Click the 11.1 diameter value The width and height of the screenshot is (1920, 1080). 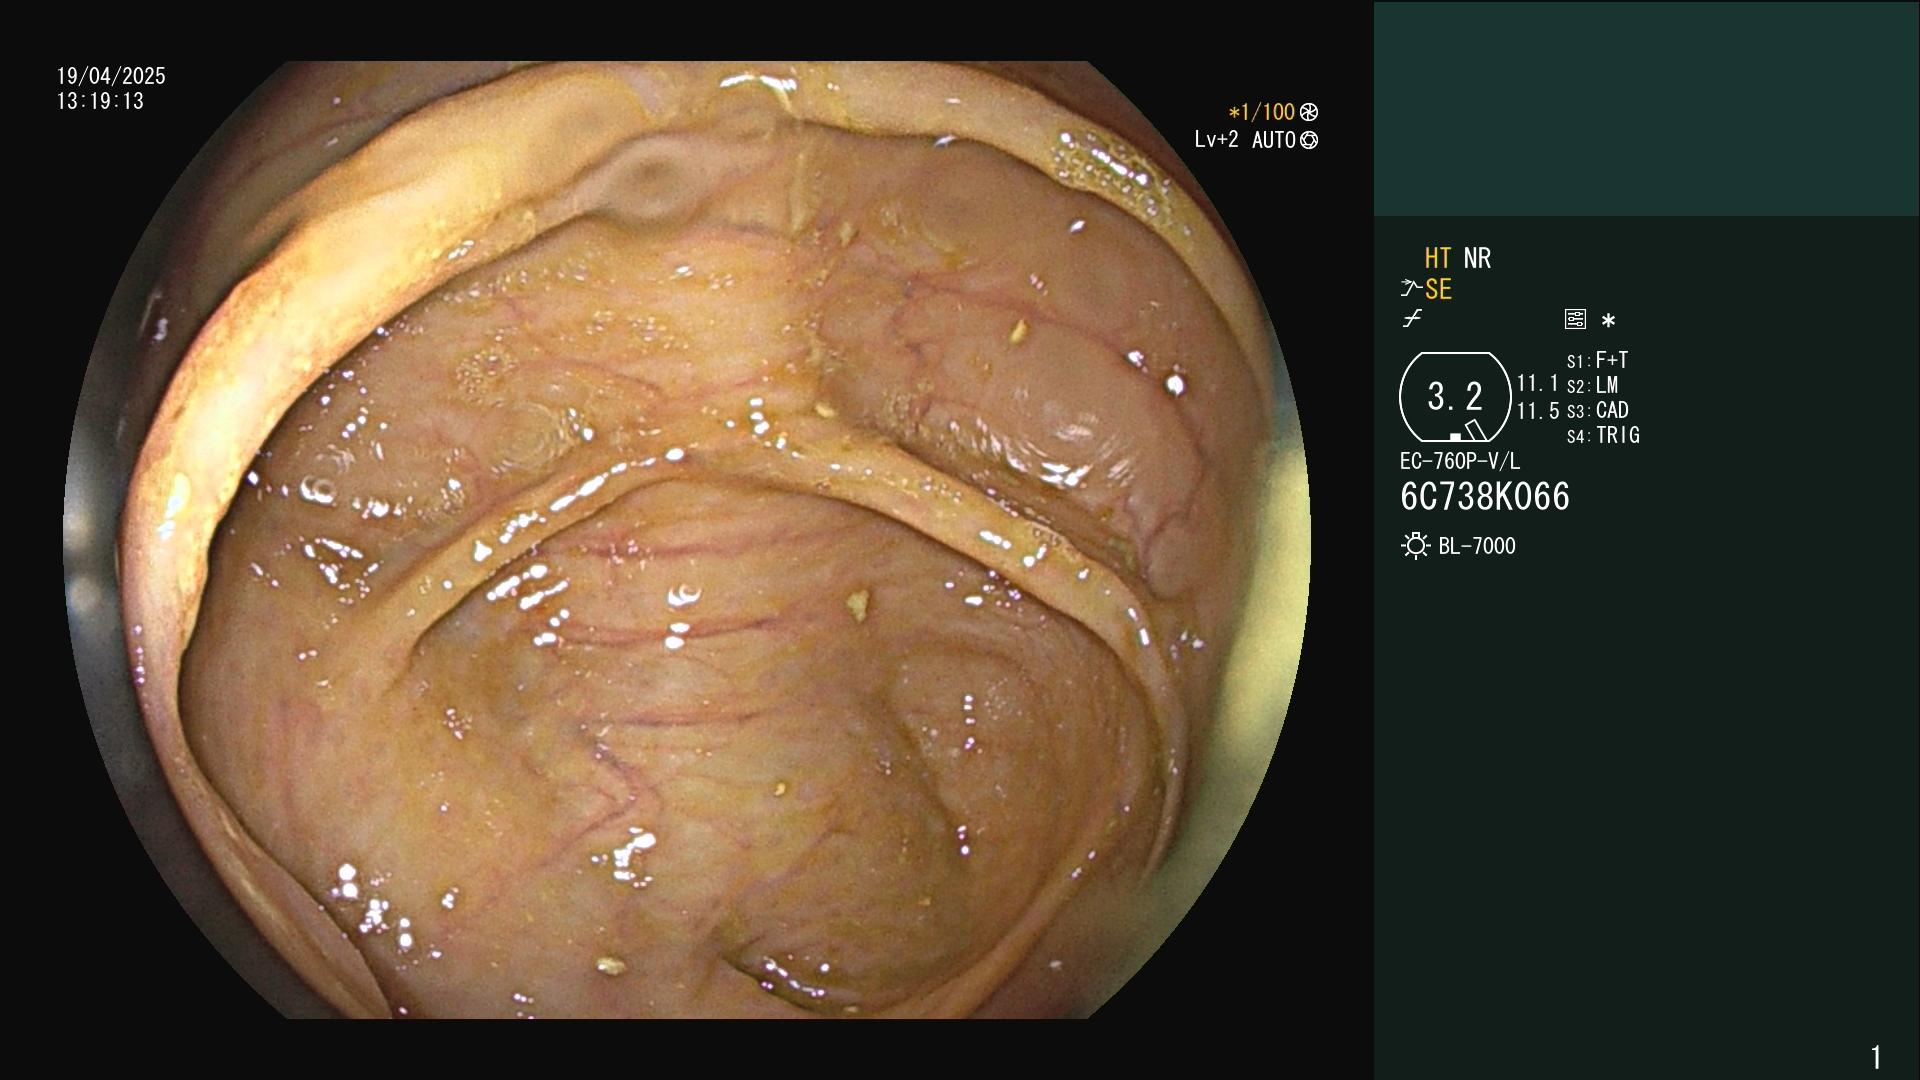[x=1538, y=384]
